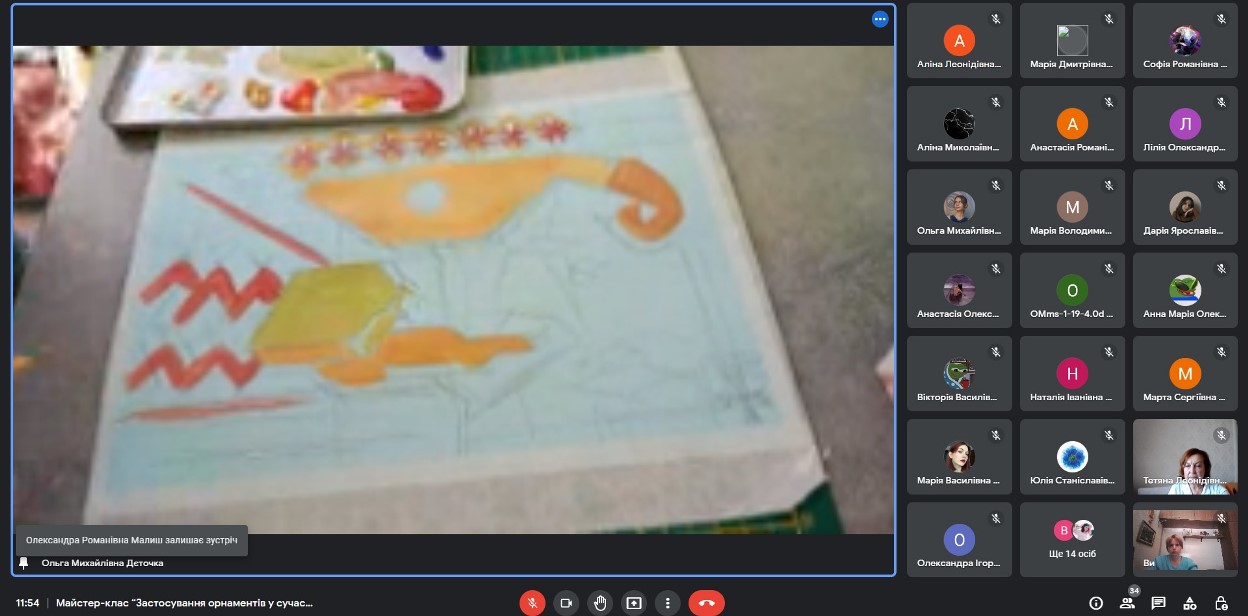Click muted mic icon on Марта Сергіївна tile
The image size is (1248, 616).
pos(1221,352)
